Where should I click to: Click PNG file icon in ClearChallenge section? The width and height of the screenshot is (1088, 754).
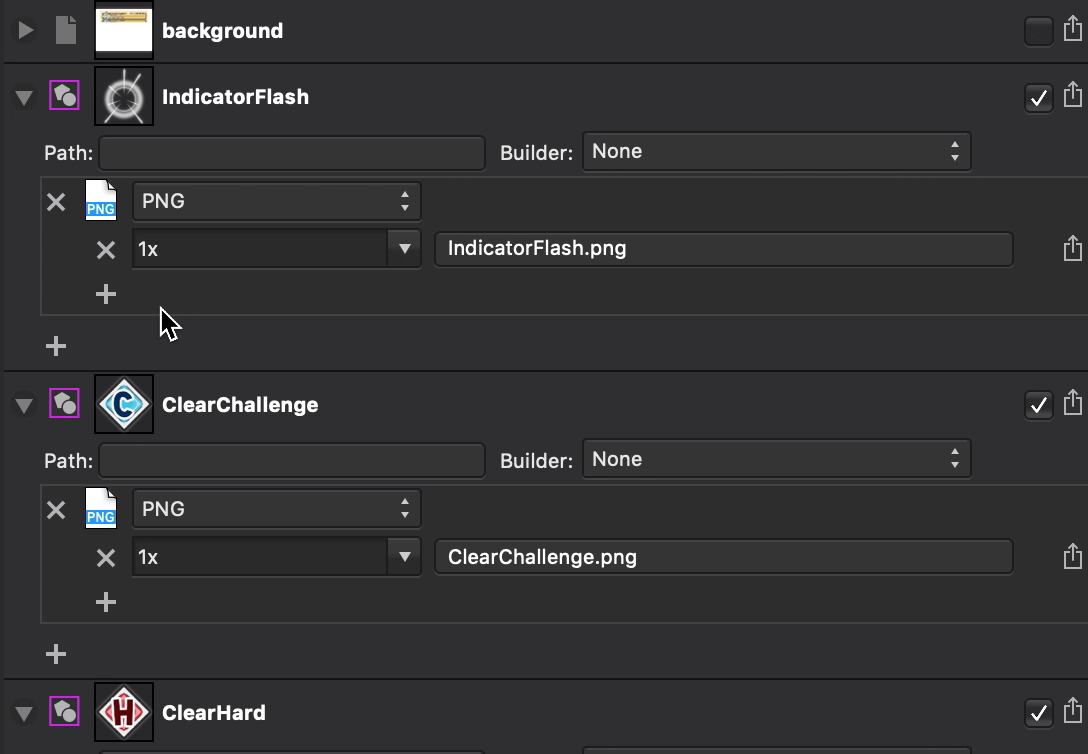101,508
